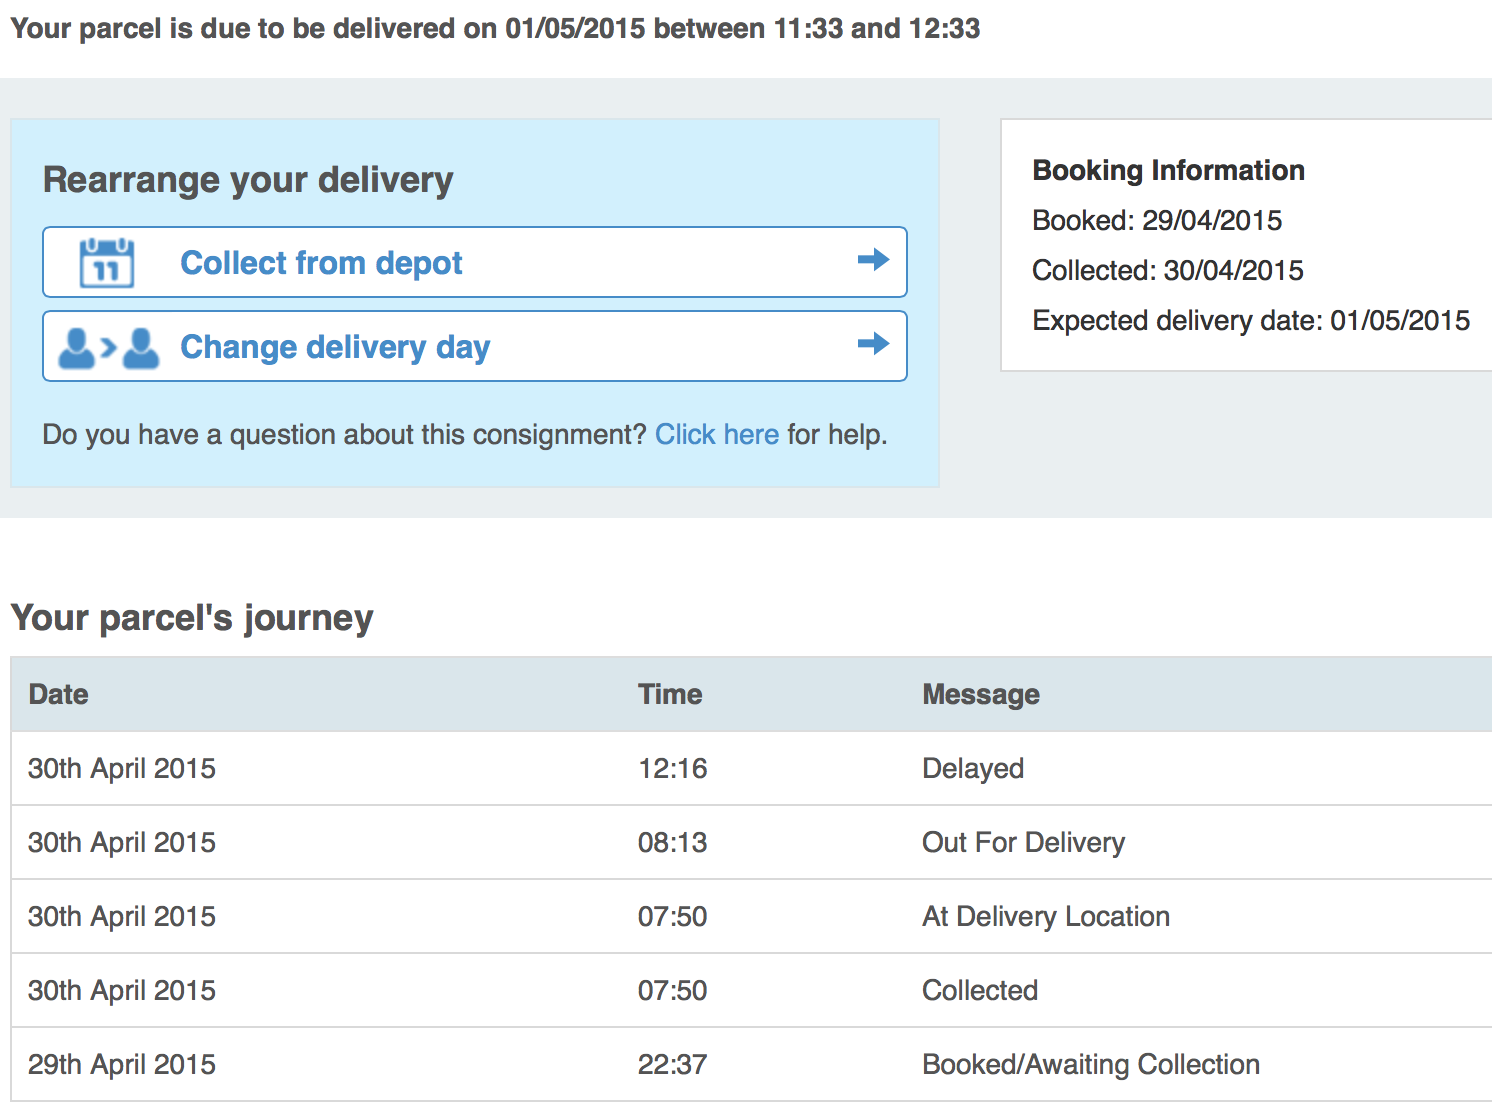The image size is (1492, 1118).
Task: Select the Out For Delivery message
Action: tap(1023, 842)
